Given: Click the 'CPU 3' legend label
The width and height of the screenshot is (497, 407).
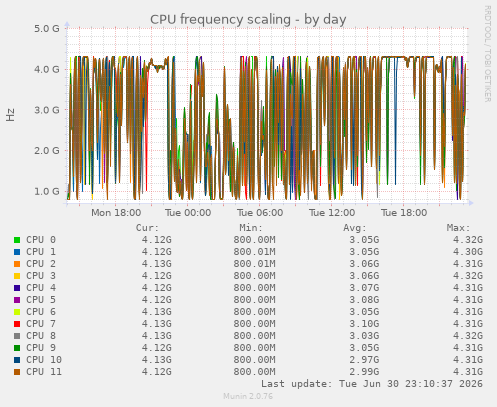Looking at the screenshot, I should click(41, 276).
